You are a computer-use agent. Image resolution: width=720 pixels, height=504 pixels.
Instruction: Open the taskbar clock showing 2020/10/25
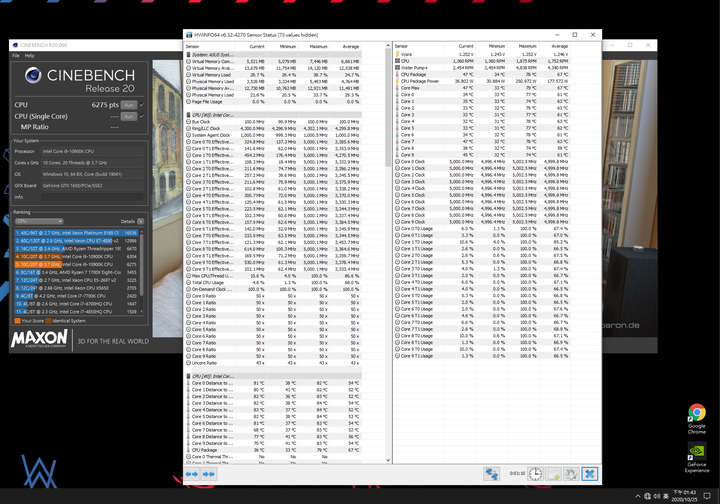tap(684, 496)
